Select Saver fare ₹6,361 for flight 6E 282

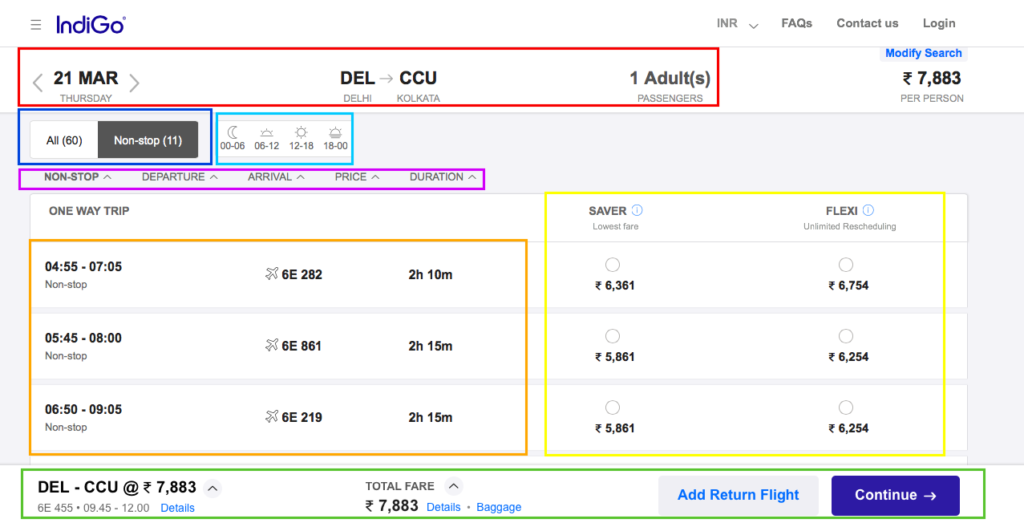pyautogui.click(x=612, y=265)
